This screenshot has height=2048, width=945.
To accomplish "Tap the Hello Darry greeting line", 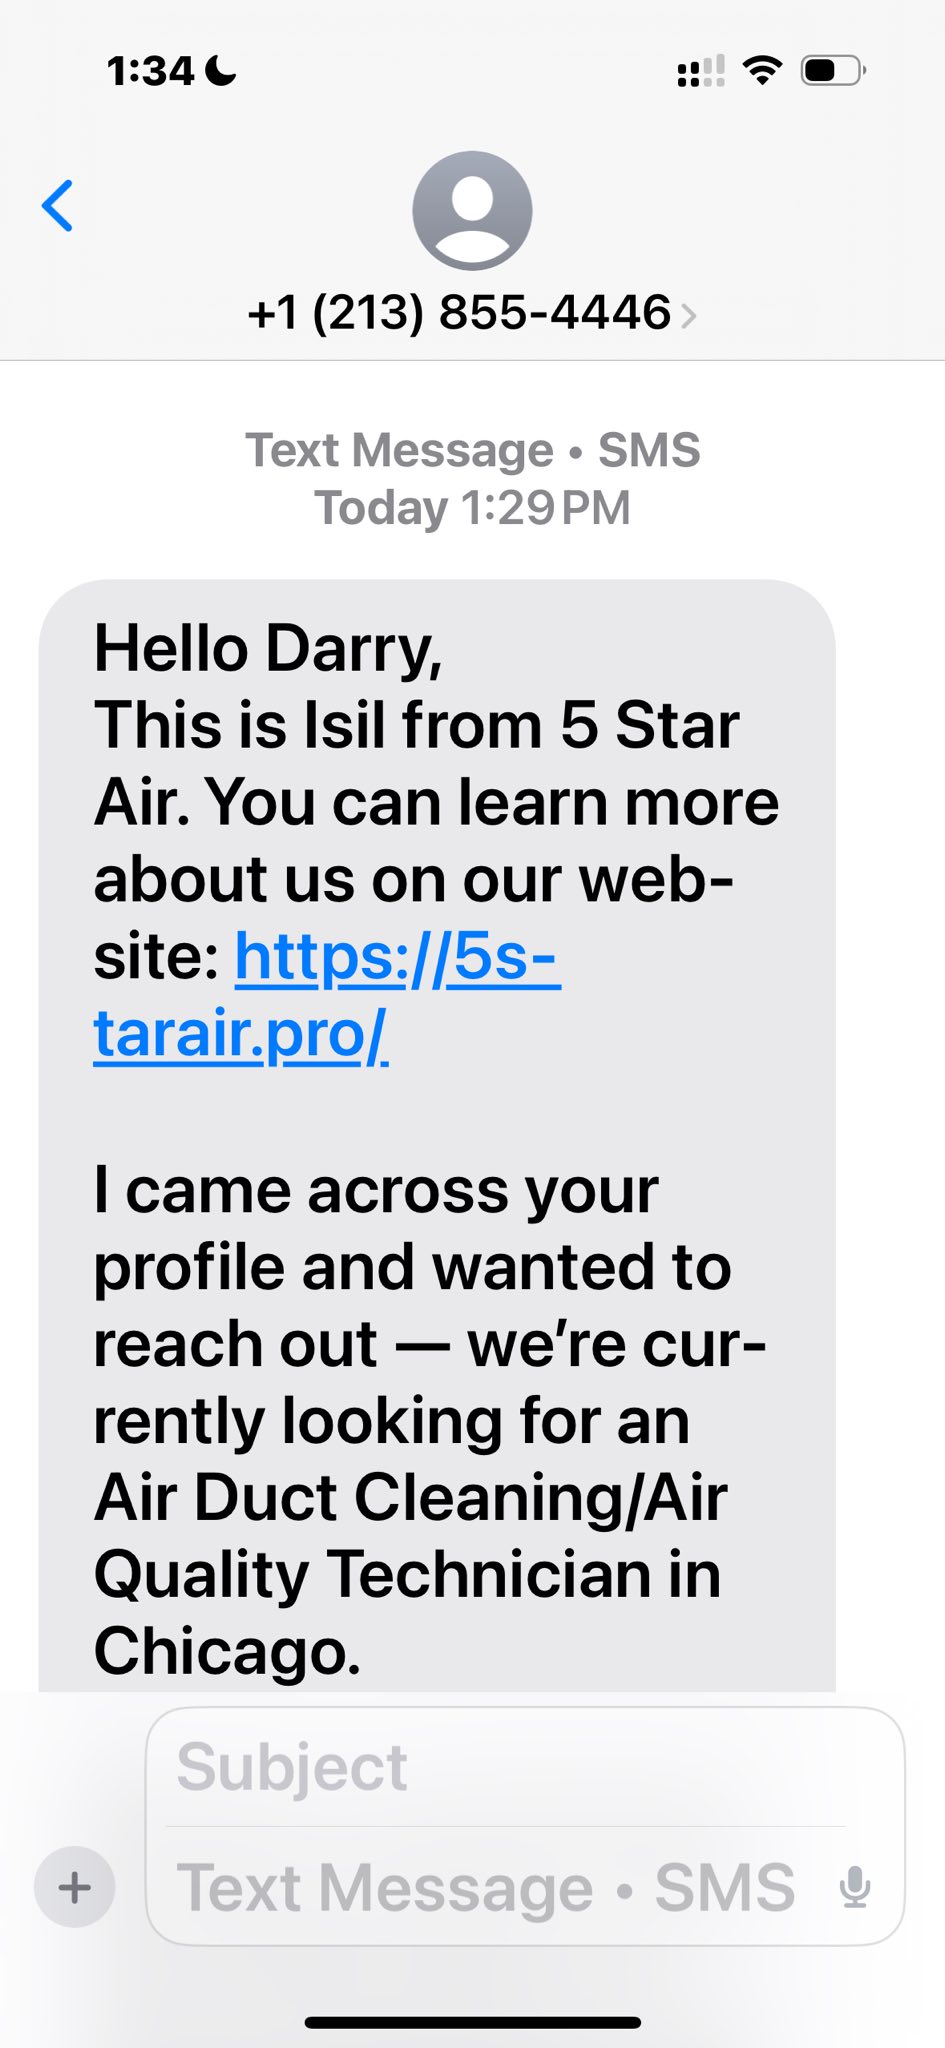I will coord(268,650).
